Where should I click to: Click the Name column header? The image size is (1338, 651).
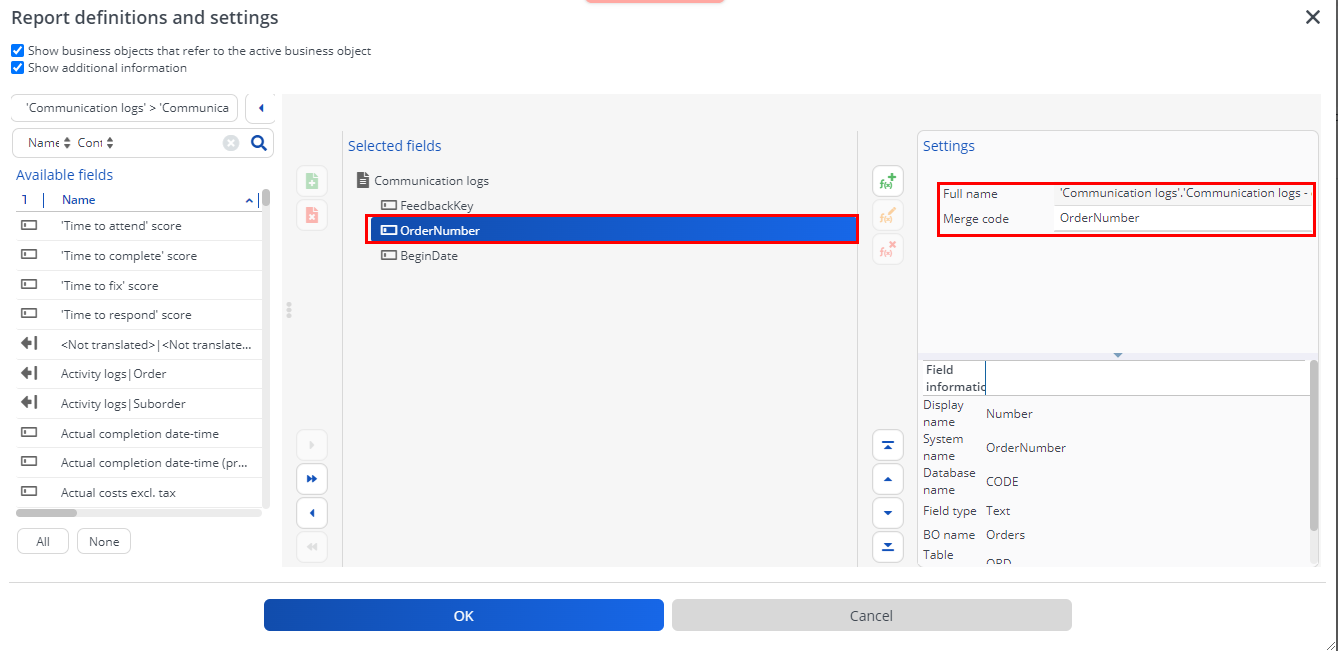[x=79, y=200]
